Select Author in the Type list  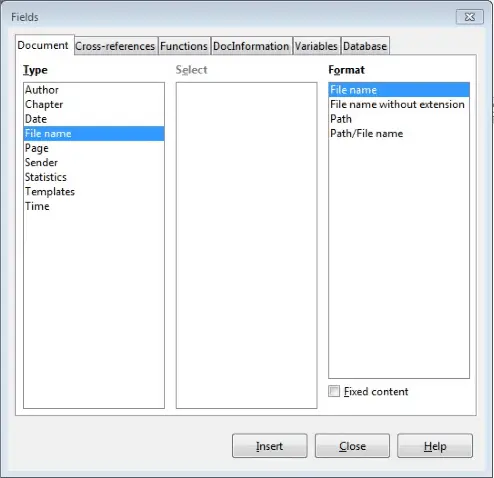94,90
